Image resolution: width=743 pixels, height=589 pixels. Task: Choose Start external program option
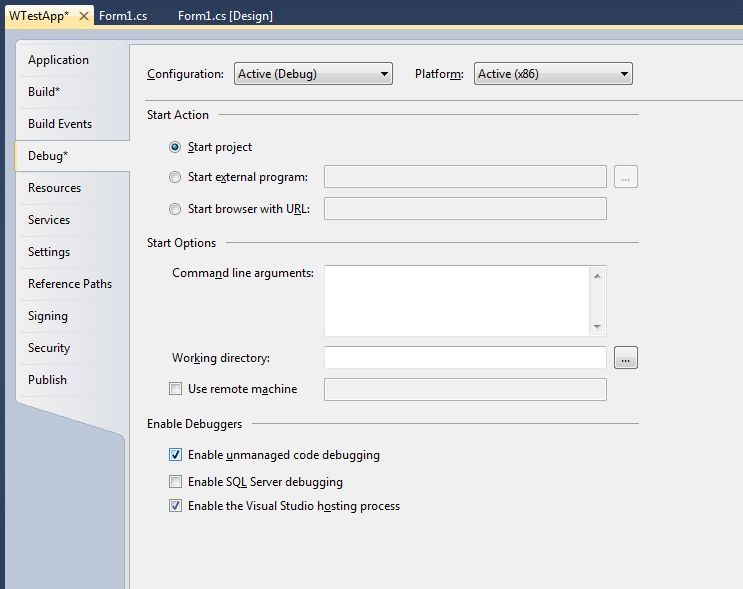tap(175, 177)
